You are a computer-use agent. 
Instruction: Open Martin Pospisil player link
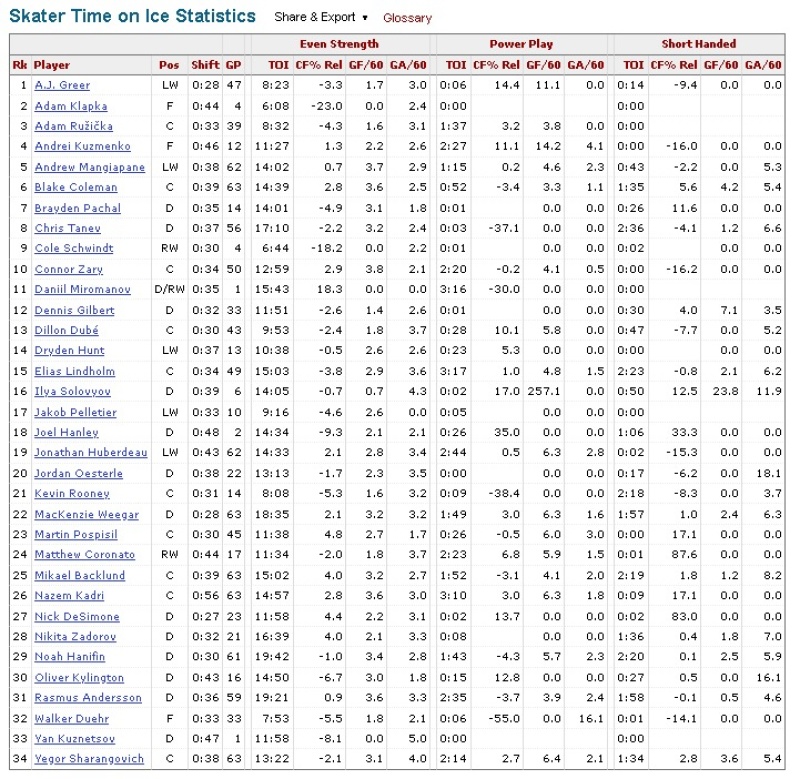click(x=76, y=535)
